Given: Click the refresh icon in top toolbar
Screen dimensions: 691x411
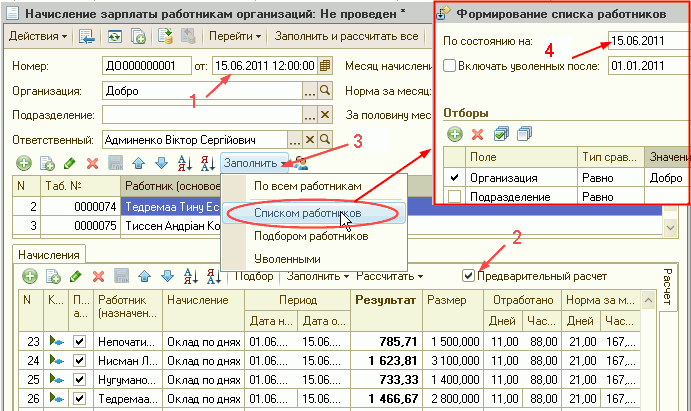Looking at the screenshot, I should tap(115, 36).
